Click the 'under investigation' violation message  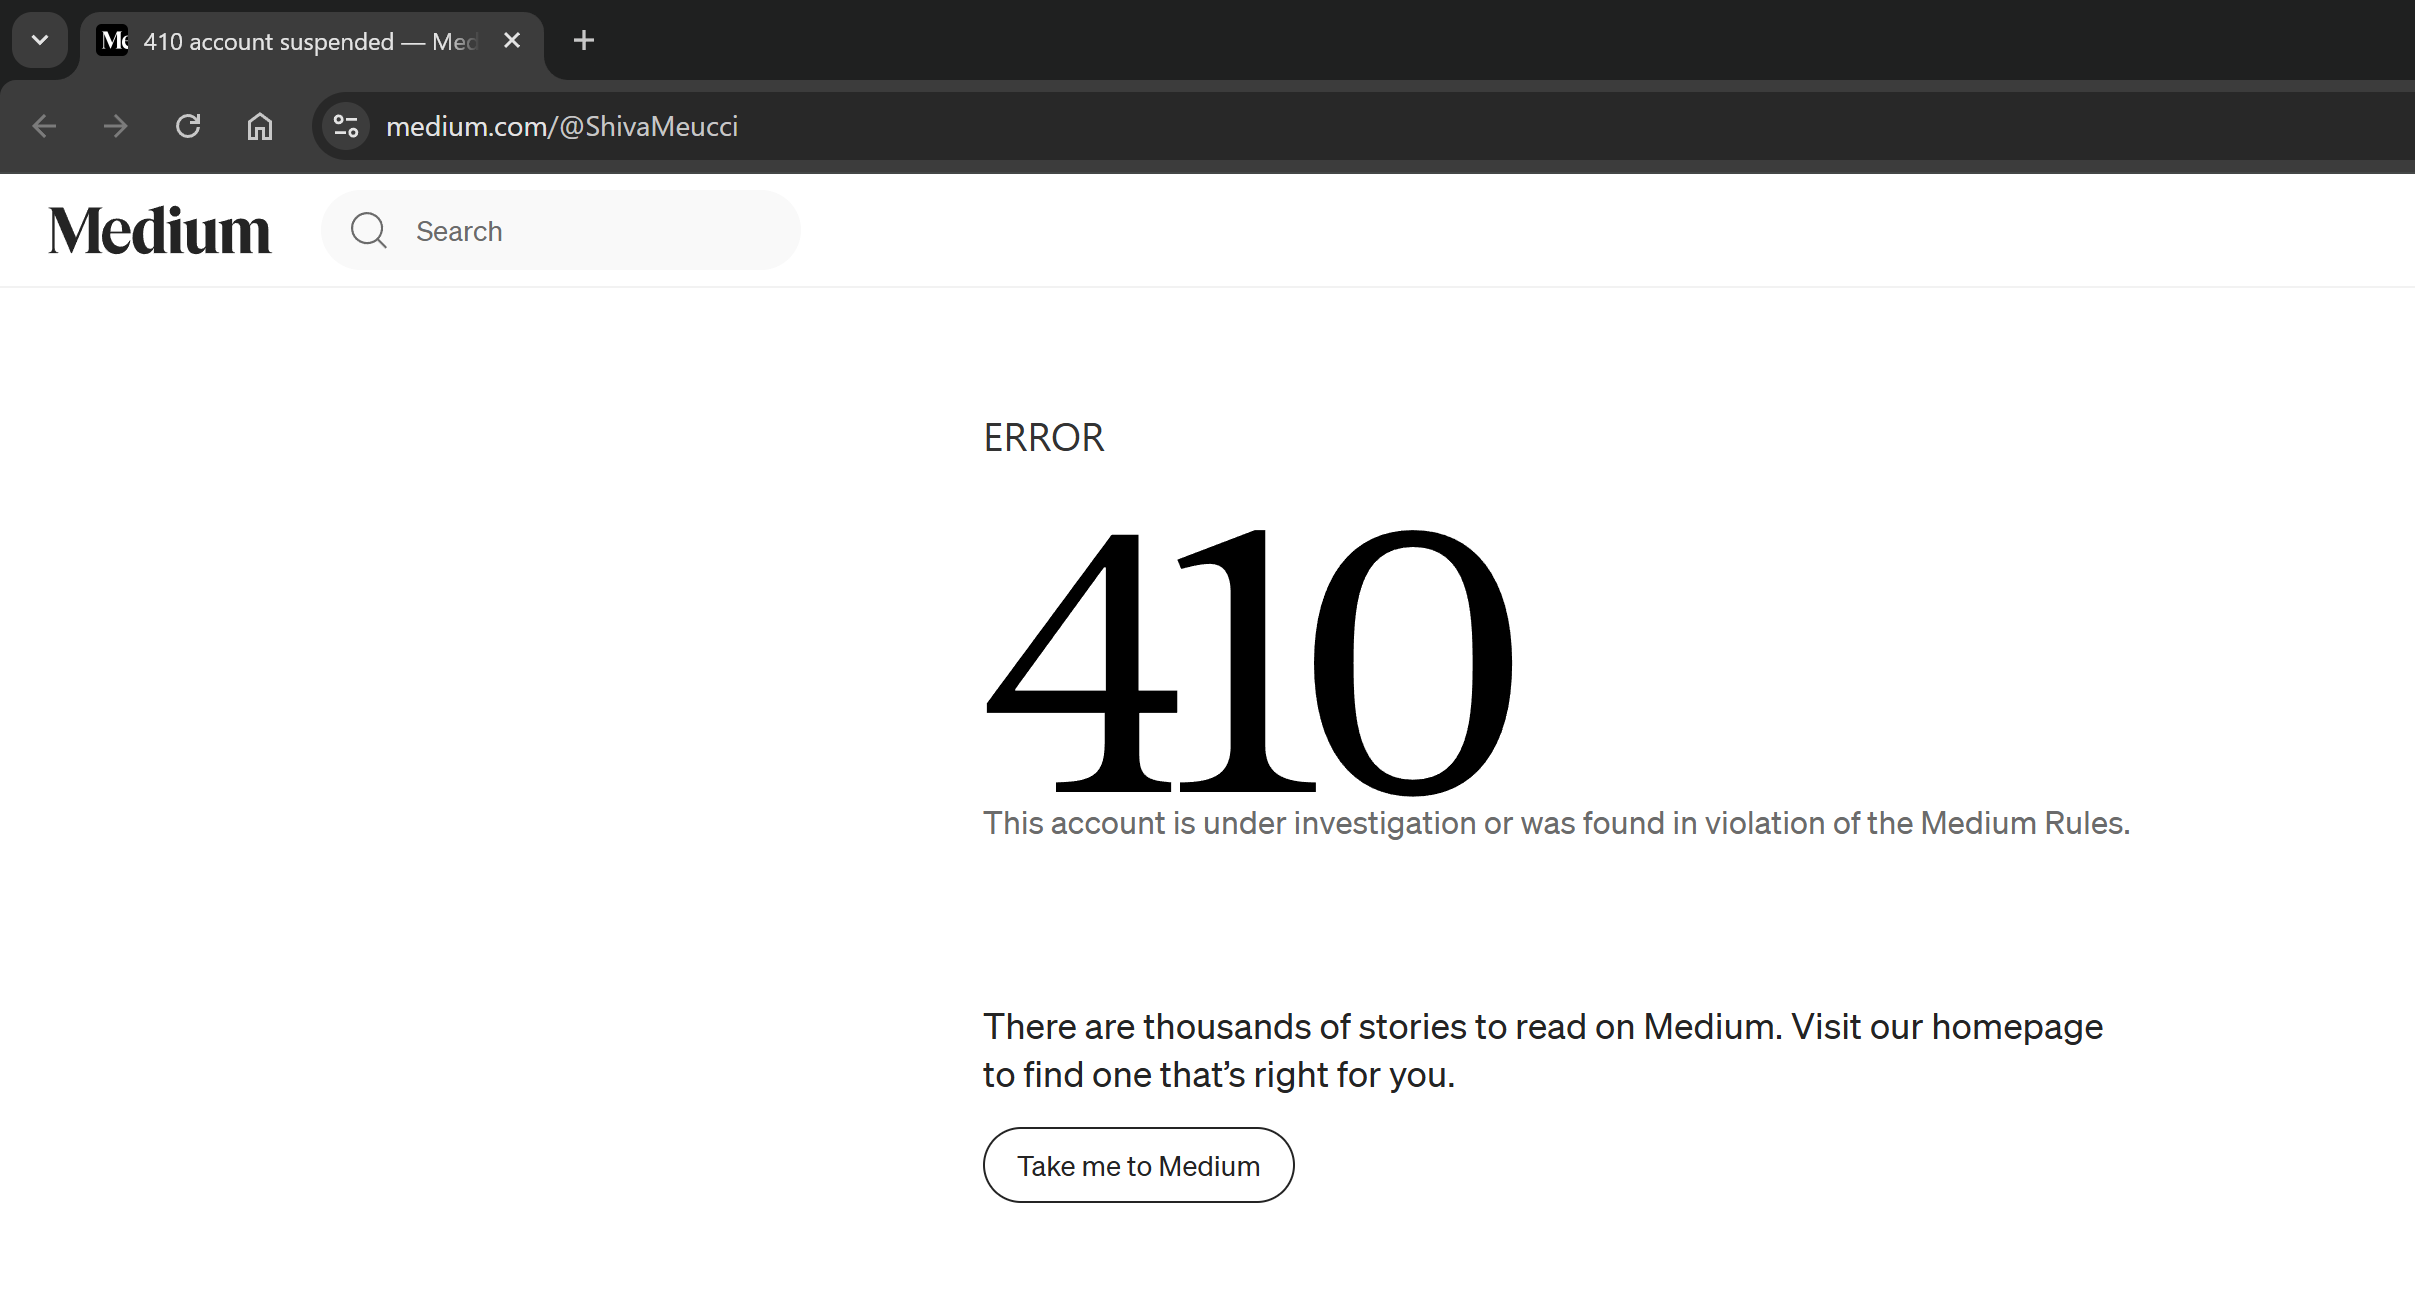pyautogui.click(x=1555, y=823)
